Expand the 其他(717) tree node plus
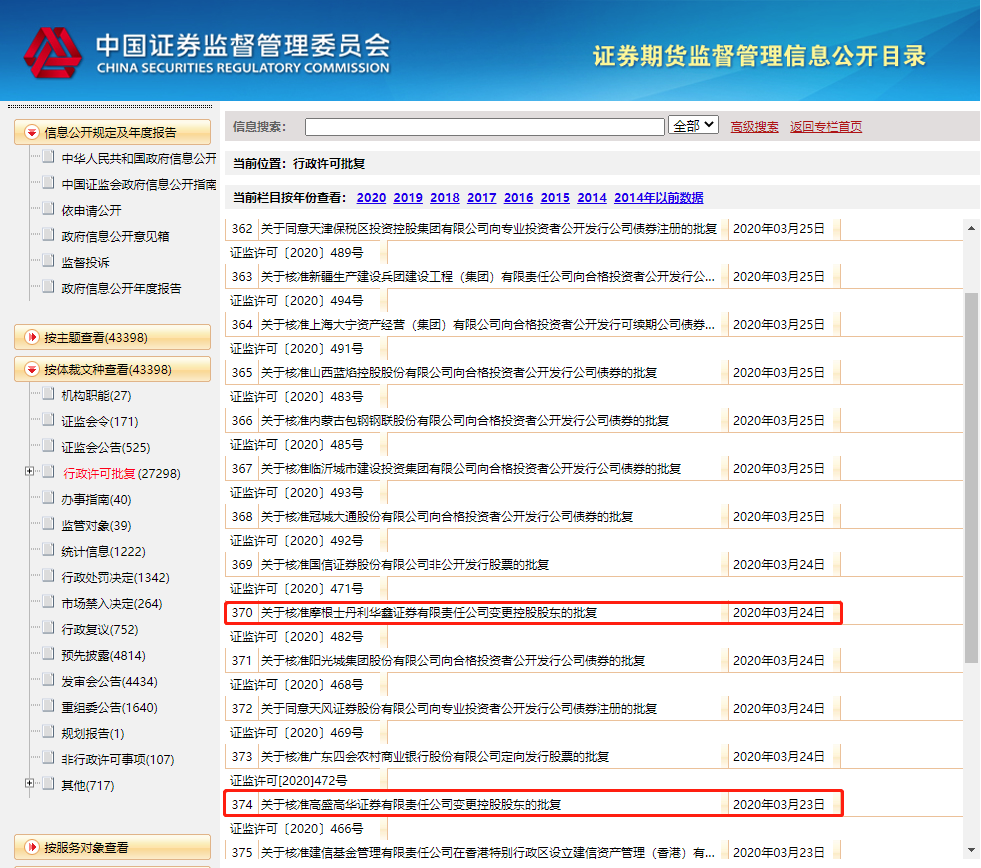Image resolution: width=981 pixels, height=868 pixels. point(29,783)
